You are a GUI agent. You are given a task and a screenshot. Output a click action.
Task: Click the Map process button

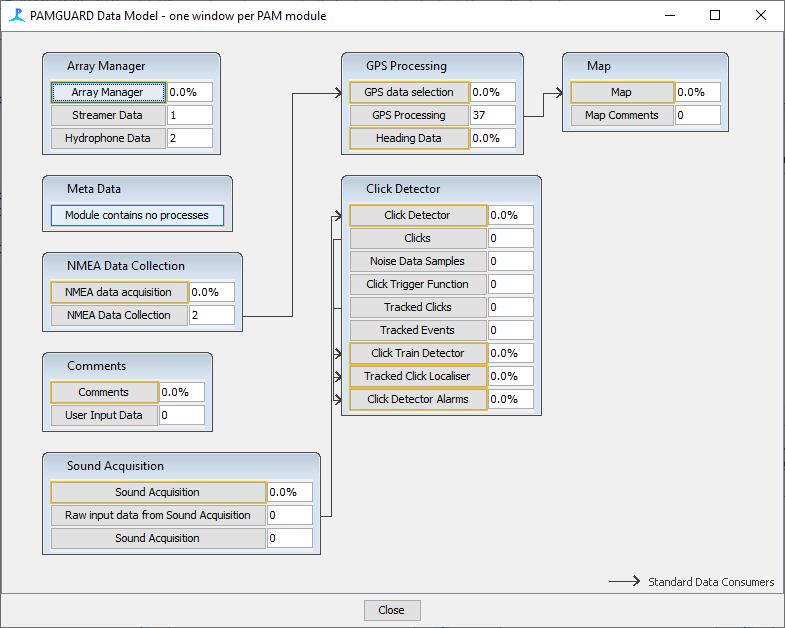click(x=622, y=92)
